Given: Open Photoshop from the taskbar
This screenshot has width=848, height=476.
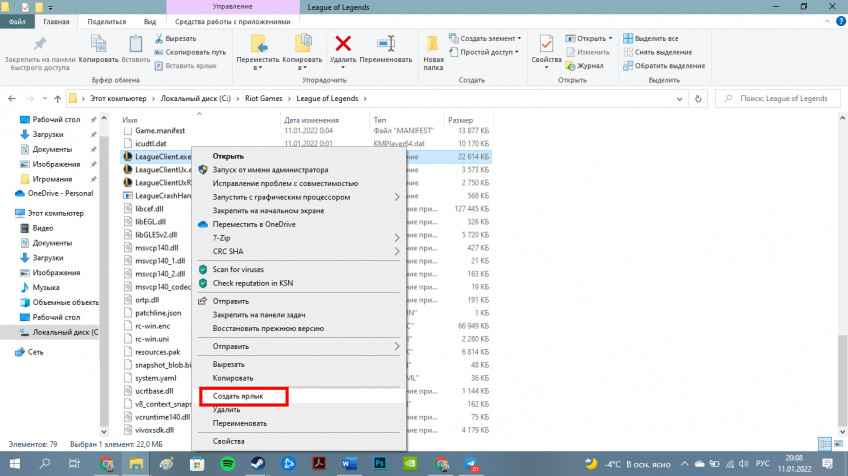Looking at the screenshot, I should coord(380,464).
